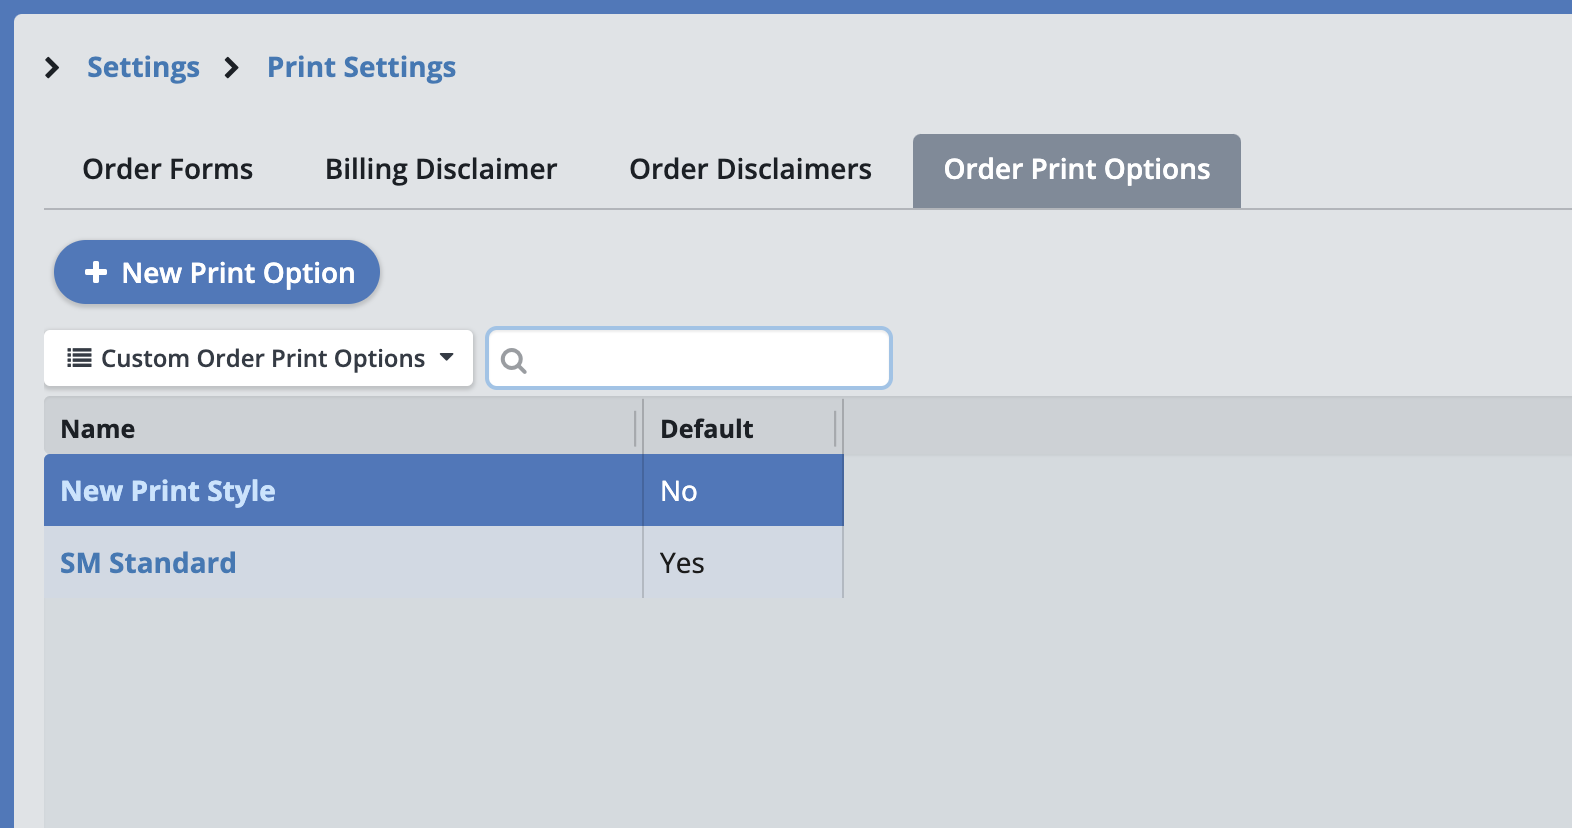Click the dropdown caret arrow on list selector
1572x828 pixels.
(x=447, y=357)
